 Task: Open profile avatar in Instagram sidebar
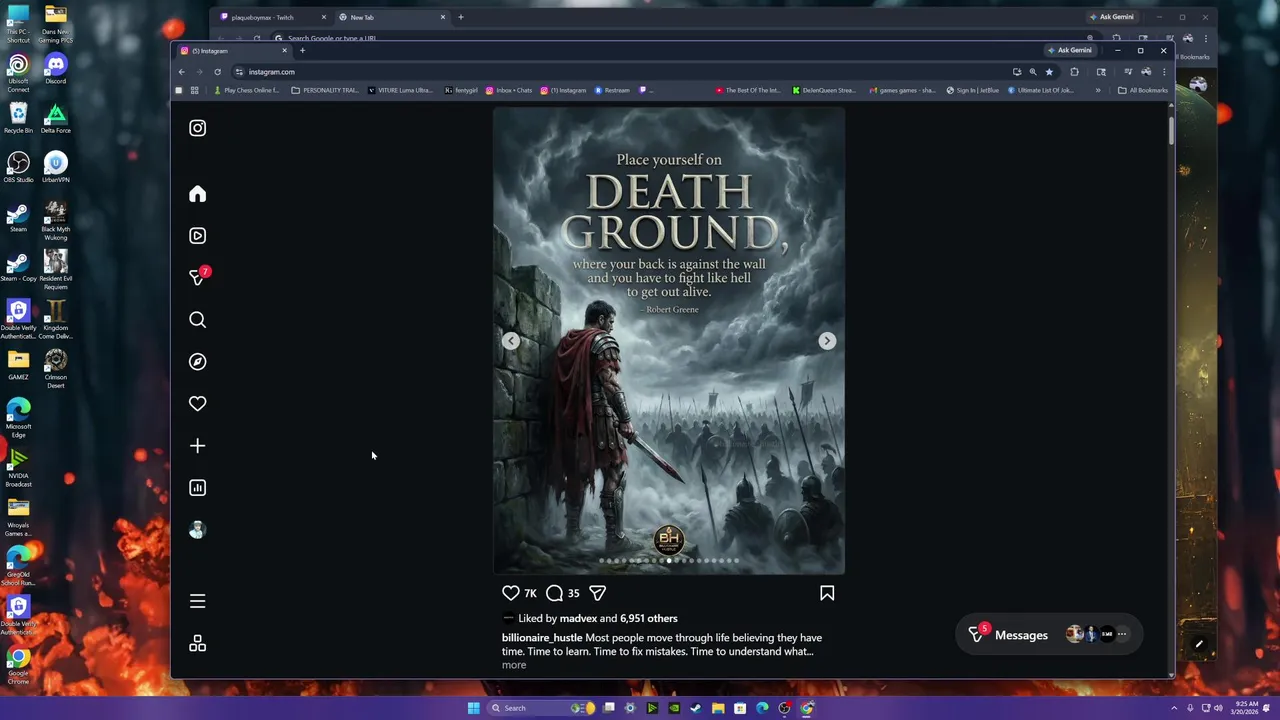pos(197,530)
